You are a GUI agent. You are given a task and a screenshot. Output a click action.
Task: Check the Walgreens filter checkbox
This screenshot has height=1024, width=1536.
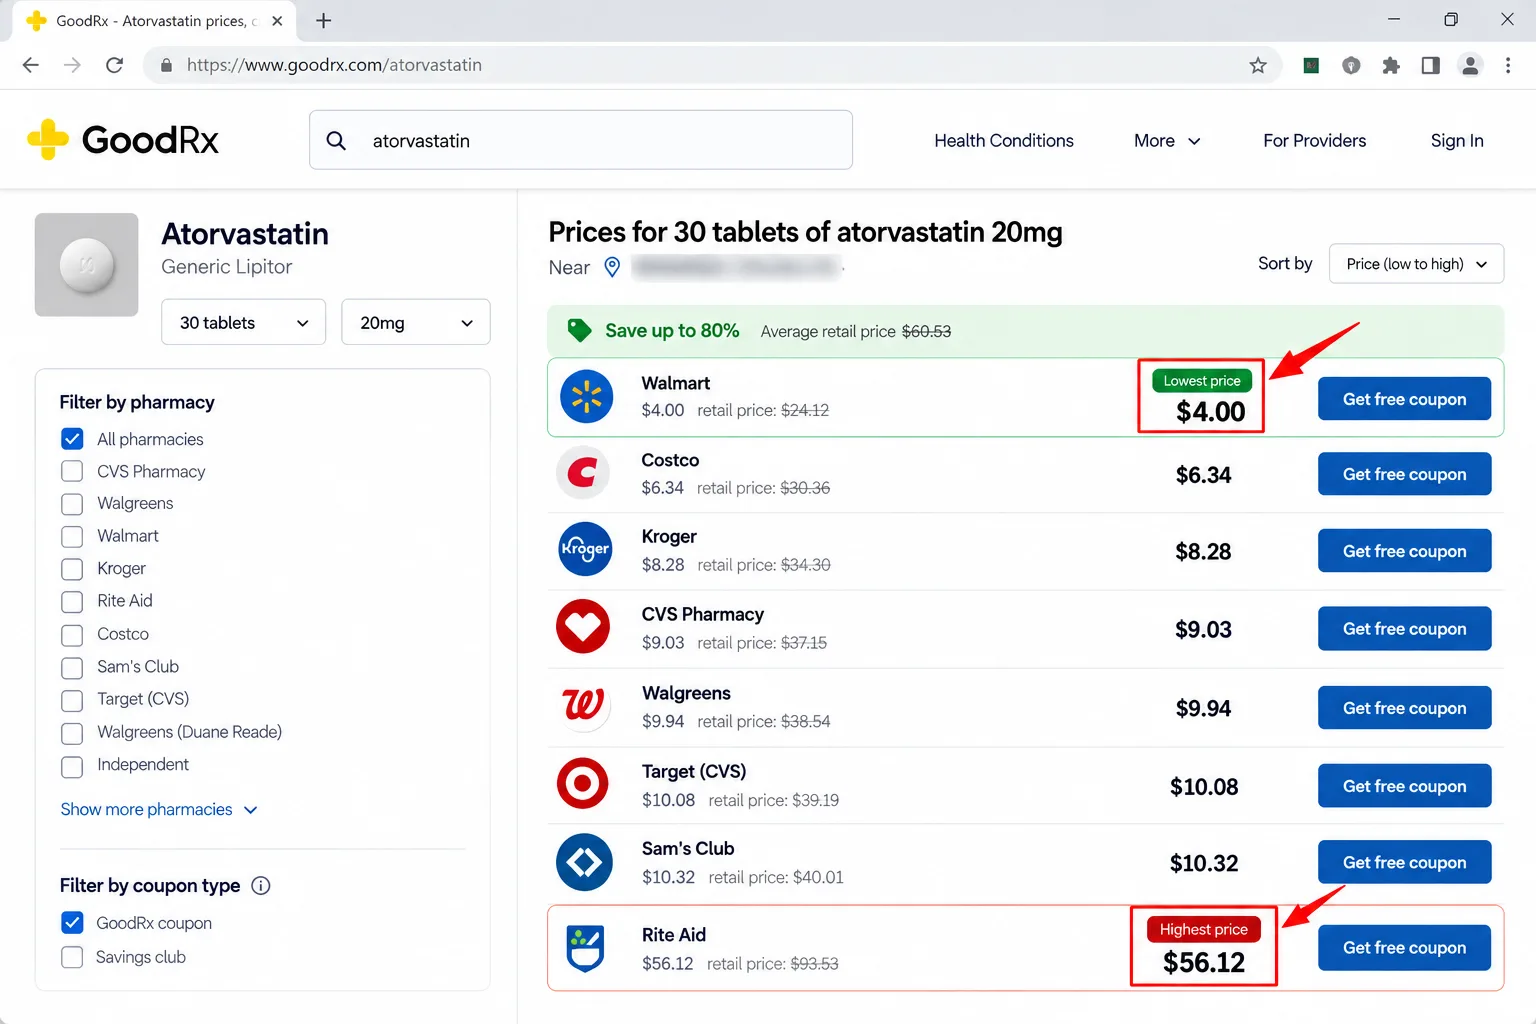(x=72, y=503)
